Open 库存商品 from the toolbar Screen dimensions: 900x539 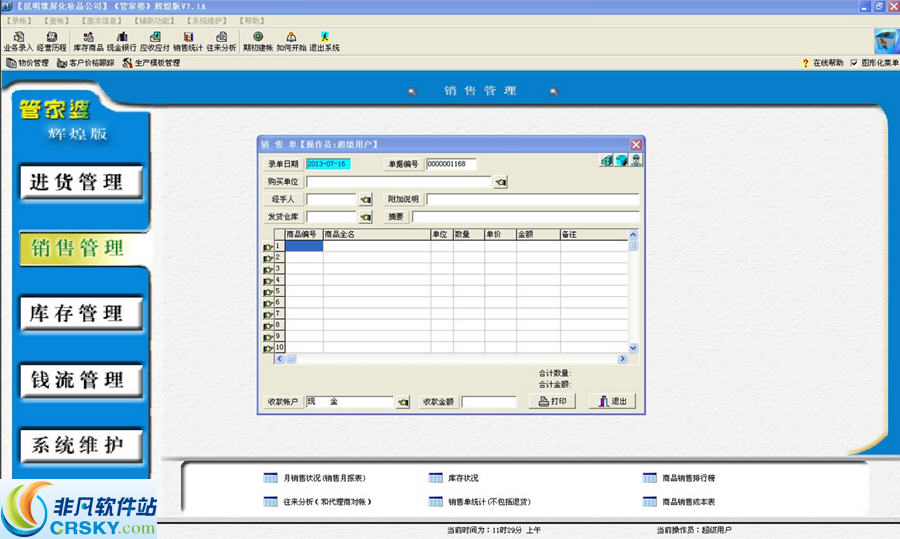tap(88, 42)
